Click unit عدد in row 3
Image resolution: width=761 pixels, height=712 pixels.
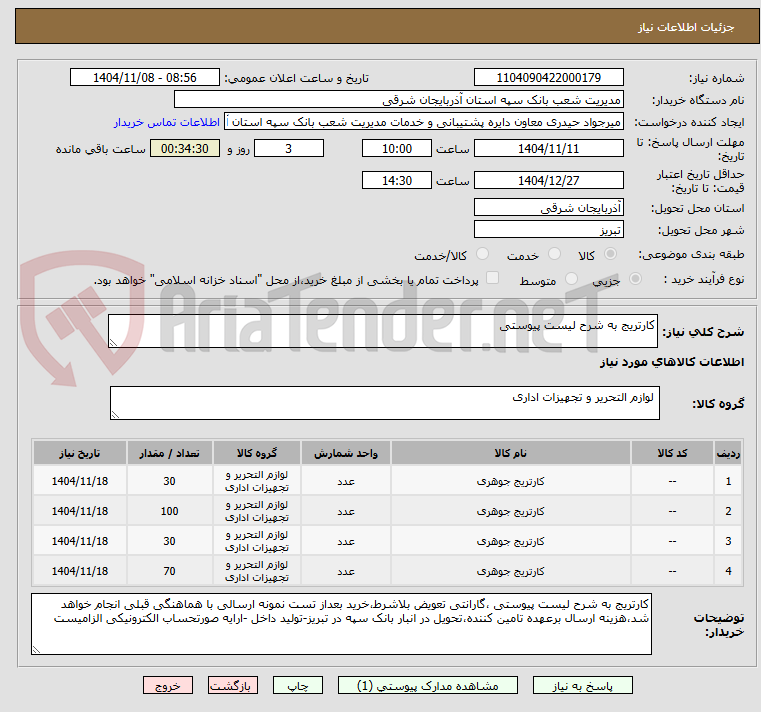click(346, 541)
